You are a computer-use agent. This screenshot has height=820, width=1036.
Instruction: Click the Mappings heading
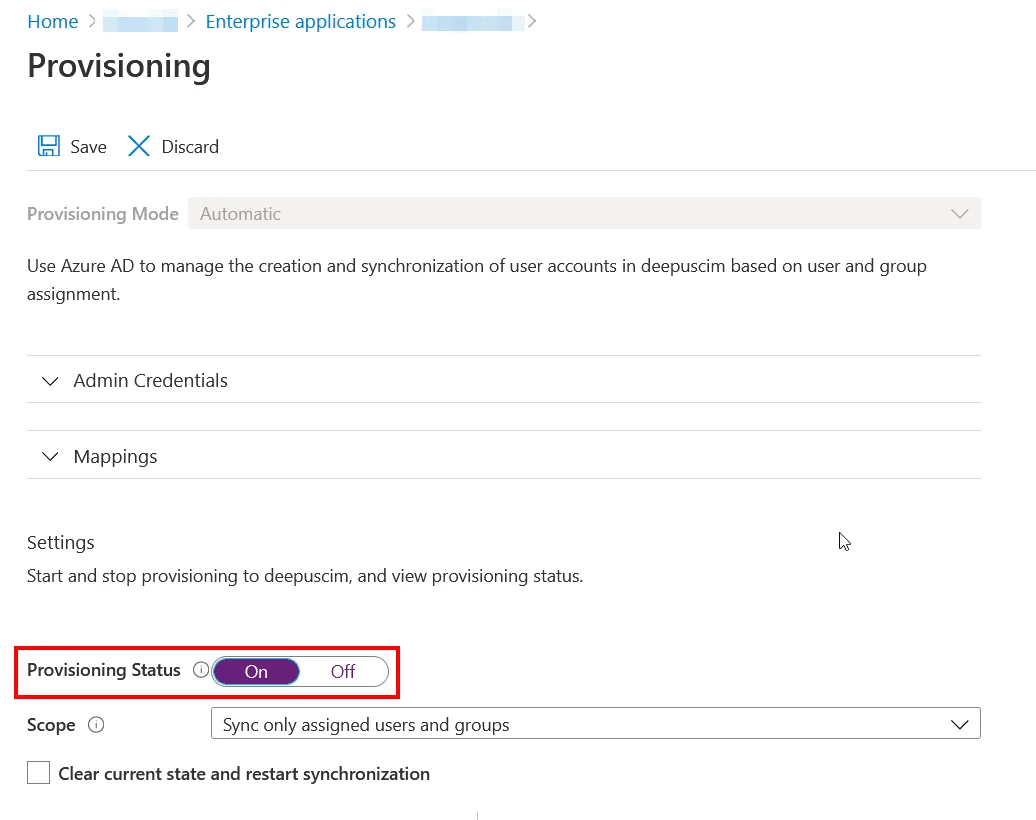(x=115, y=457)
